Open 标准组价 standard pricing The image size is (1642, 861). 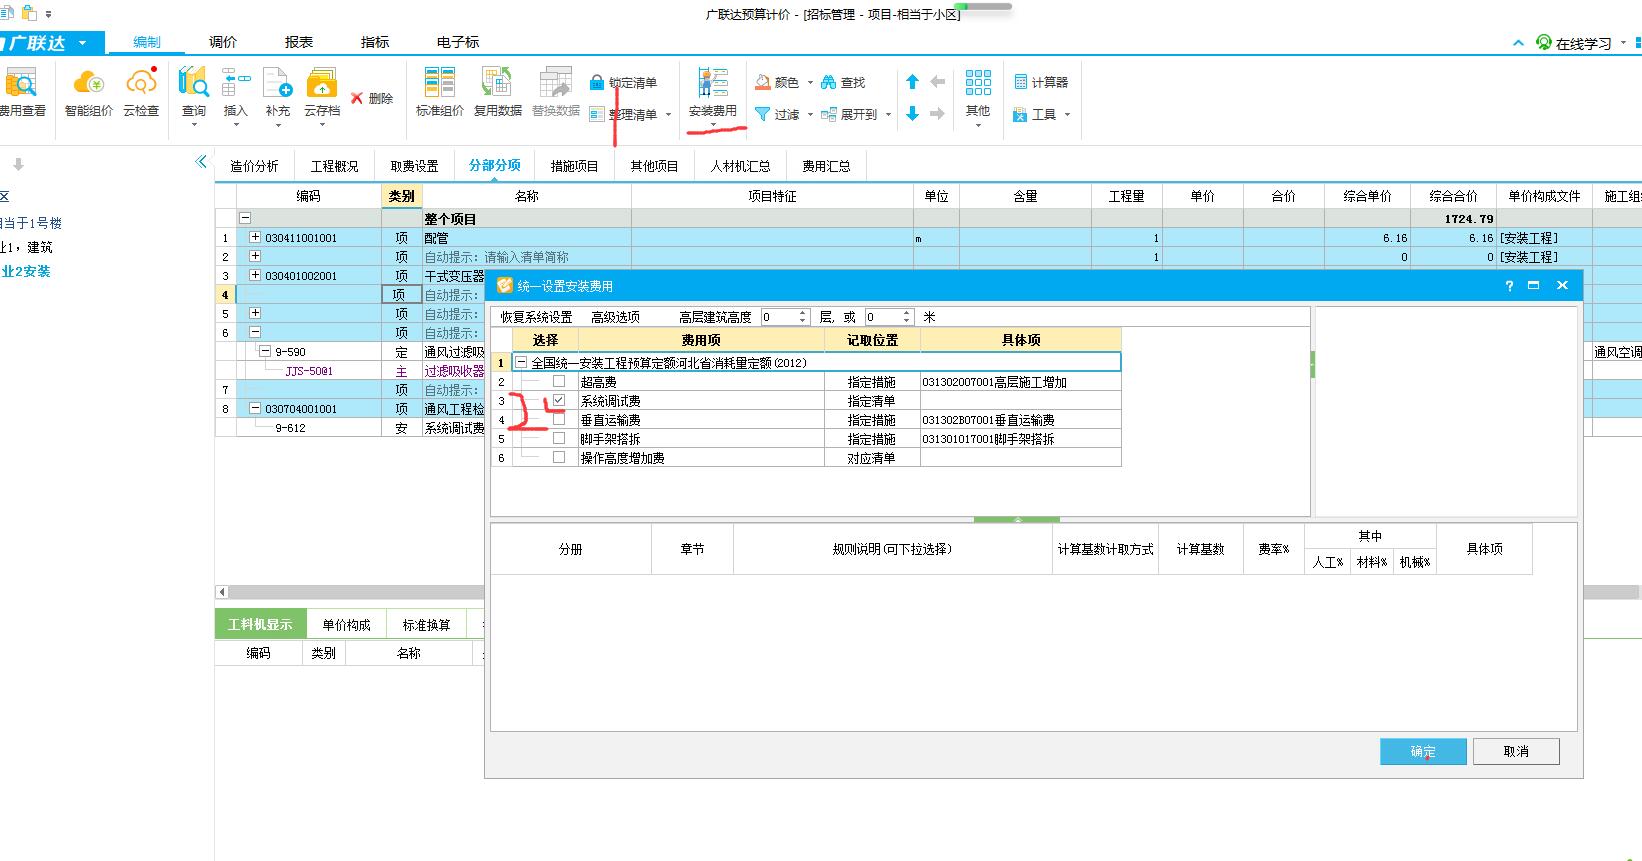[440, 93]
